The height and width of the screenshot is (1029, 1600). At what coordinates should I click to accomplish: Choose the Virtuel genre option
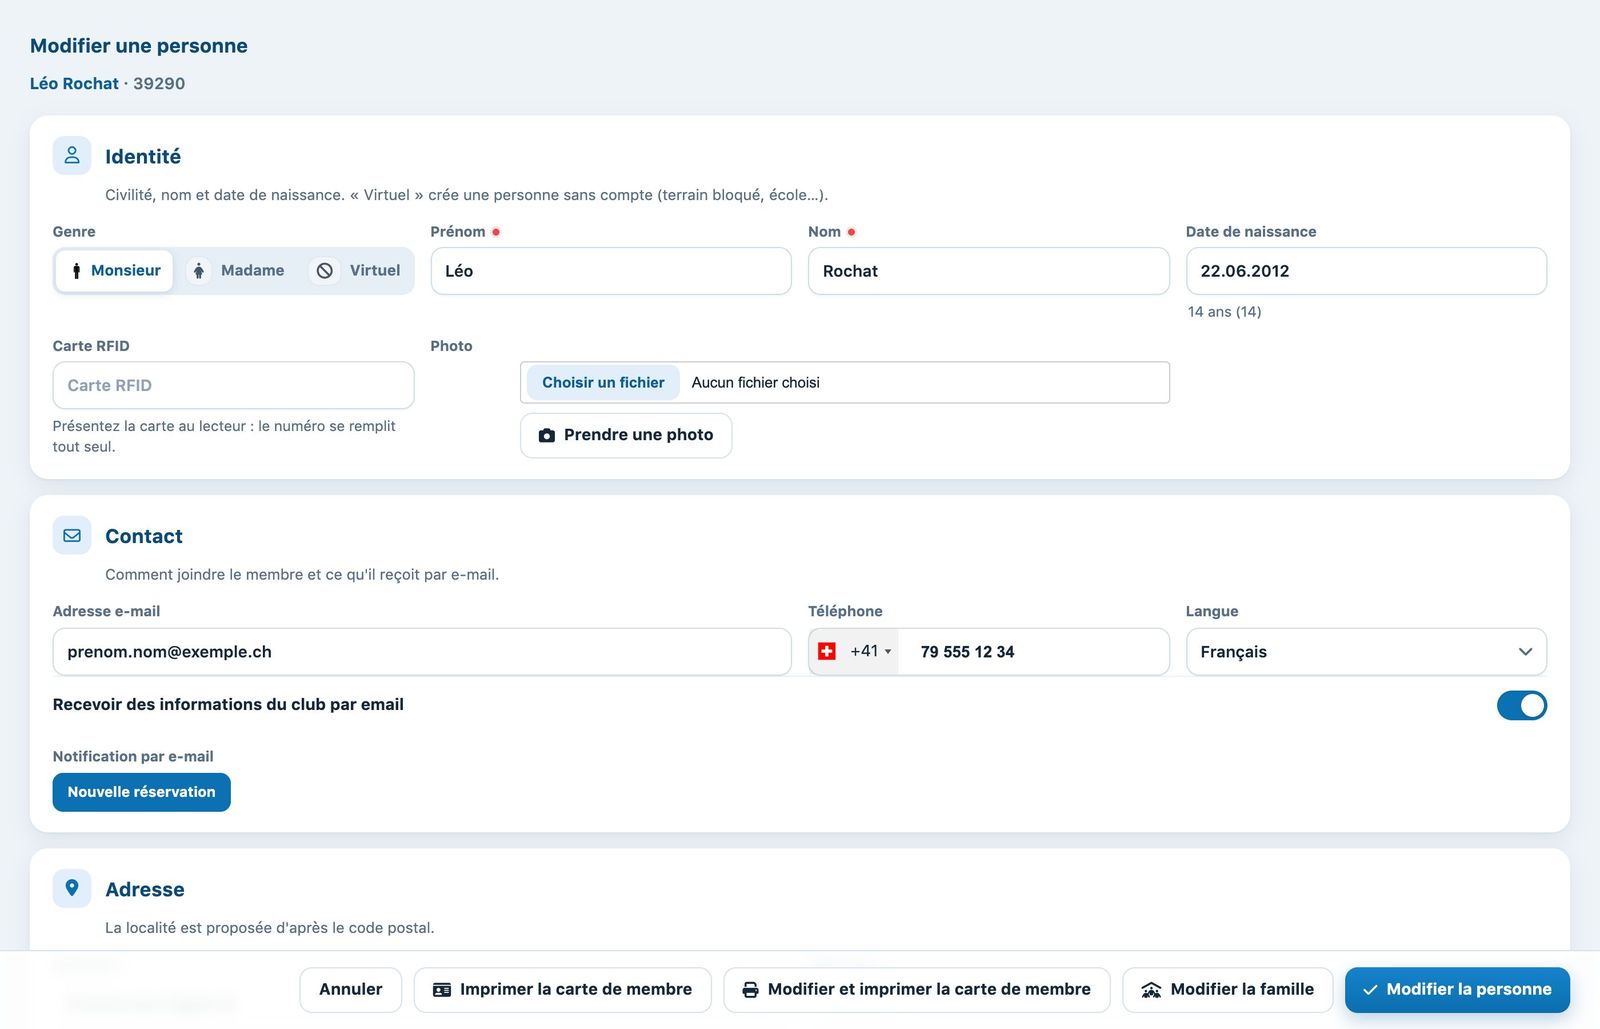coord(357,271)
